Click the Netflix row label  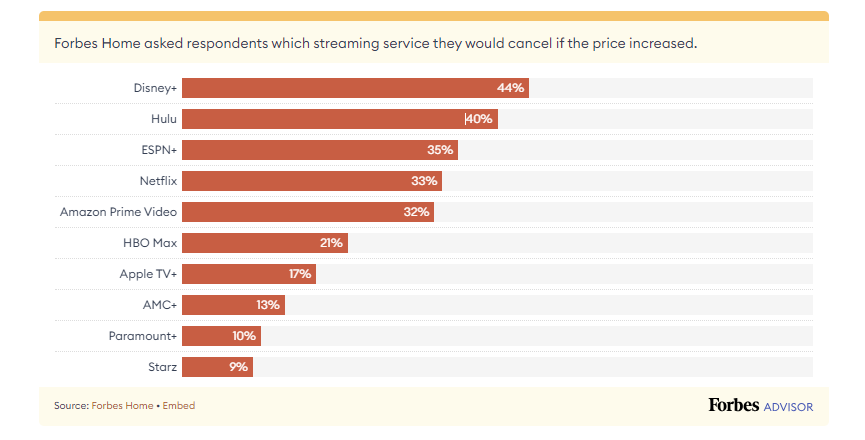[x=158, y=181]
